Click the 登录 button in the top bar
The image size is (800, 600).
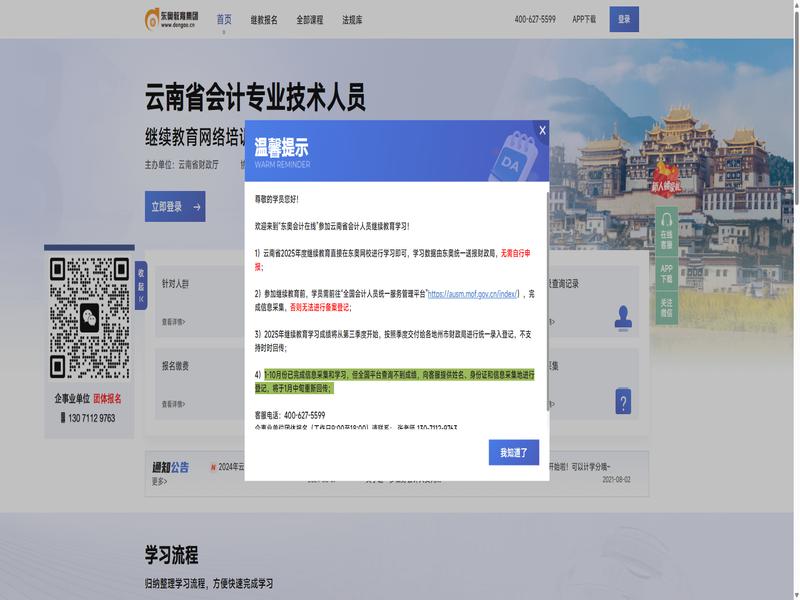point(624,19)
